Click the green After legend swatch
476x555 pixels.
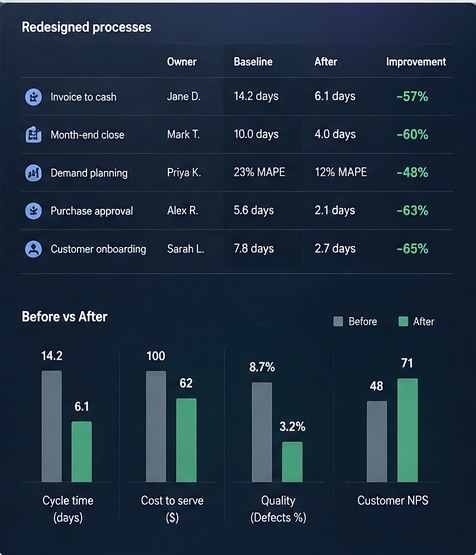click(403, 321)
